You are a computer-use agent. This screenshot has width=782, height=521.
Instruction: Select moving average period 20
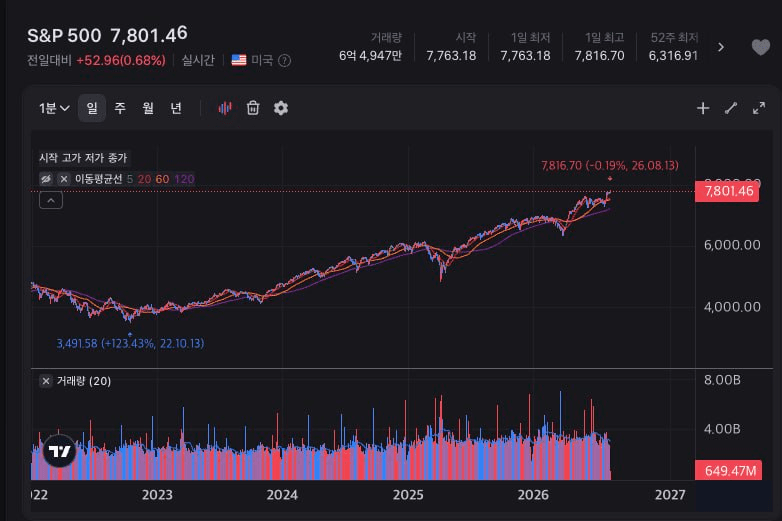coord(144,179)
